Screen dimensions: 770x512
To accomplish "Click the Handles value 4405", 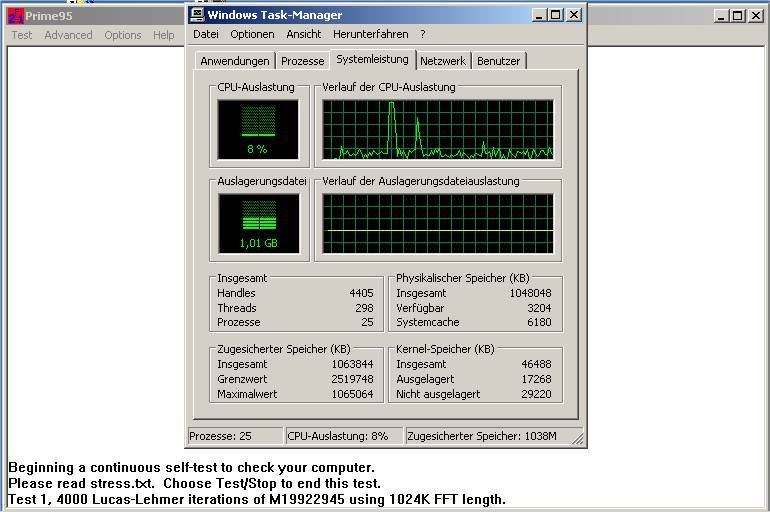I will point(361,293).
